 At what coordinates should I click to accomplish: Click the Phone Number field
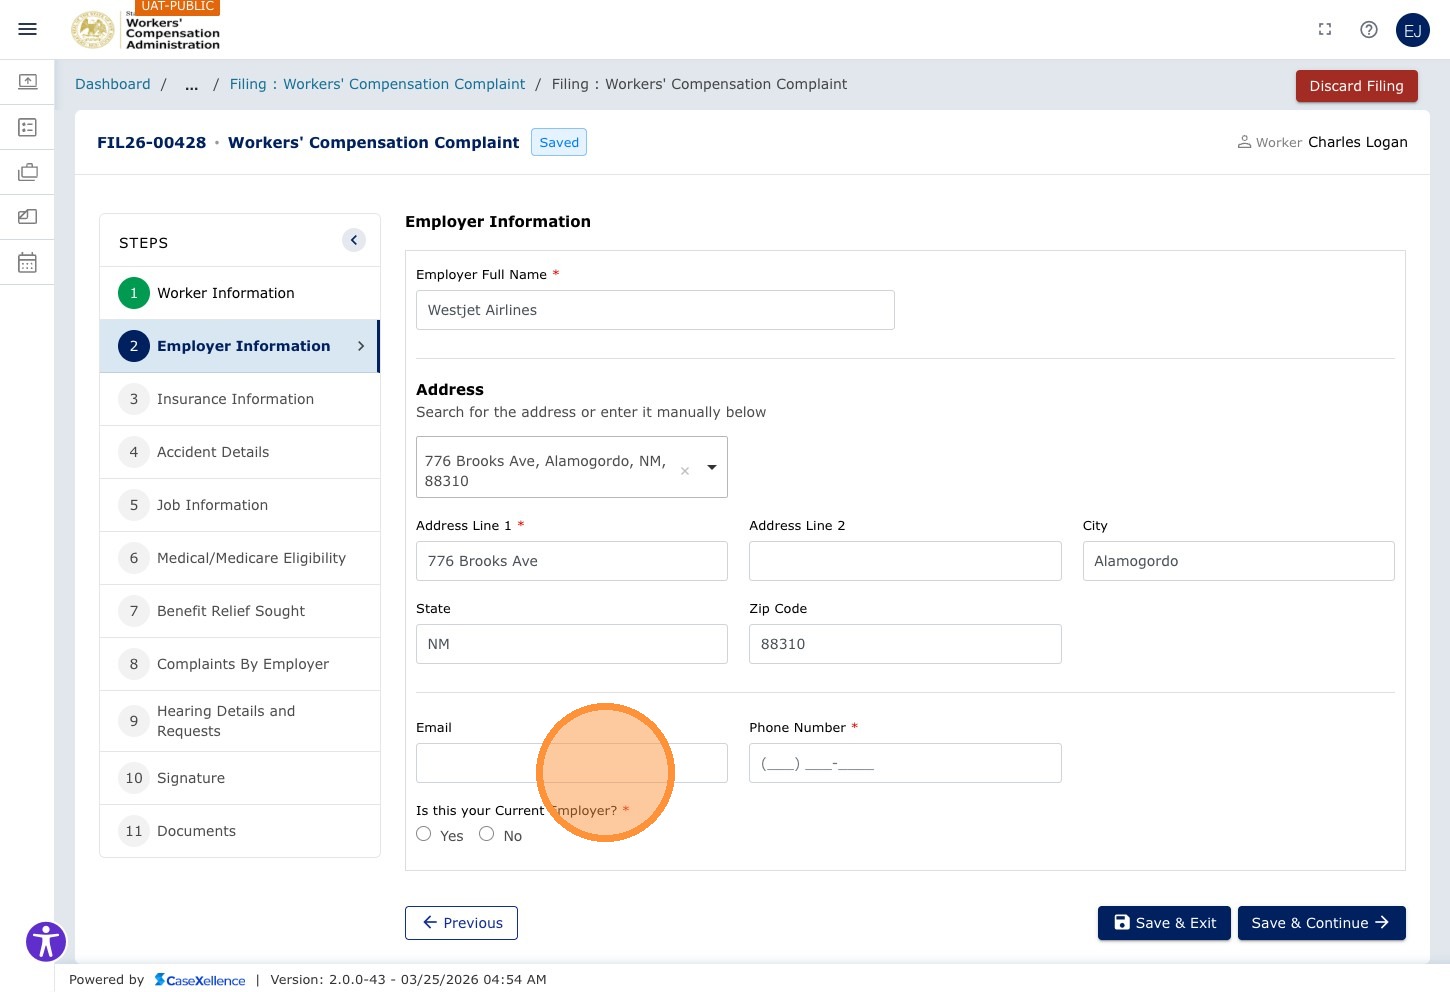click(x=905, y=763)
